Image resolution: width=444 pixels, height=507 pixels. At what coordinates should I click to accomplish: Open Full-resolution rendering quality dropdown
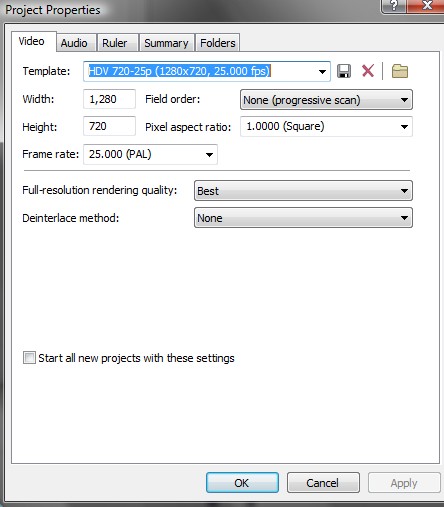click(303, 191)
